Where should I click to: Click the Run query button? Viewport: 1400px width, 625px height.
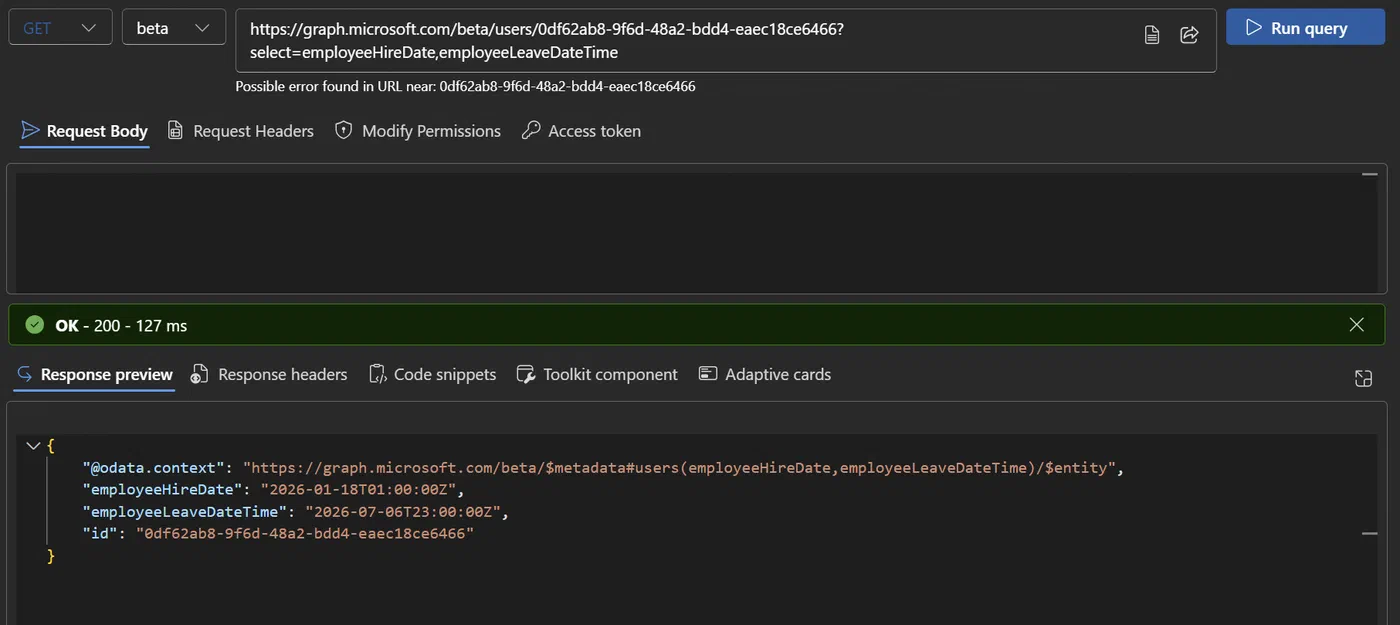coord(1305,28)
